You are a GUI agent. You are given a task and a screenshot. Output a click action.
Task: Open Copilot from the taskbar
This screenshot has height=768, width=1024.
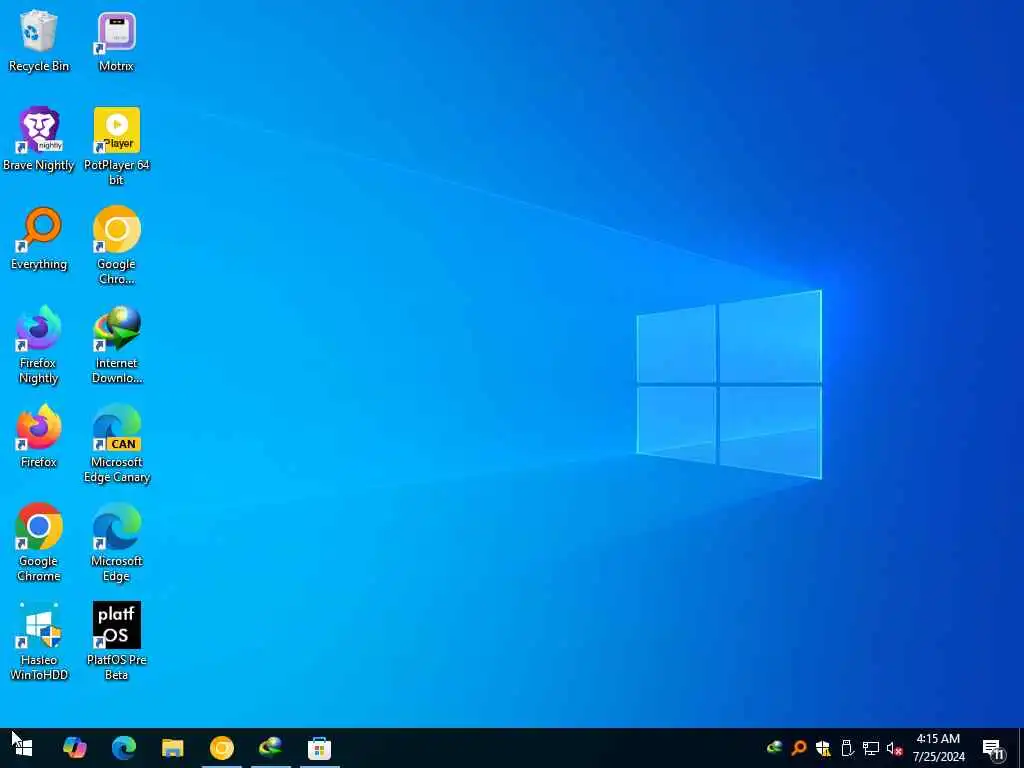(x=74, y=748)
